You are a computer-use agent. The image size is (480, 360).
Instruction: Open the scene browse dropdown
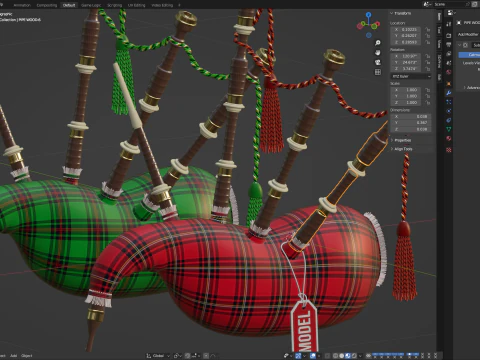427,4
